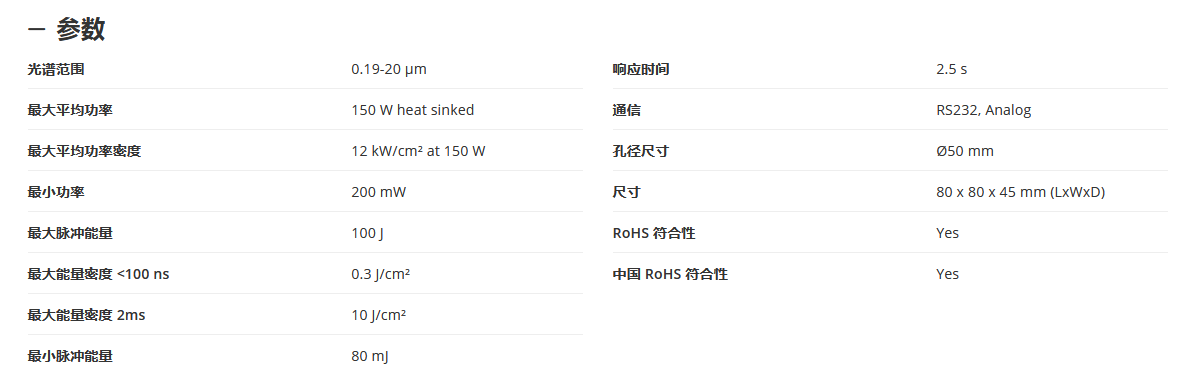This screenshot has height=388, width=1186.
Task: Select the 最大能量密度 <100 ns label
Action: [98, 274]
